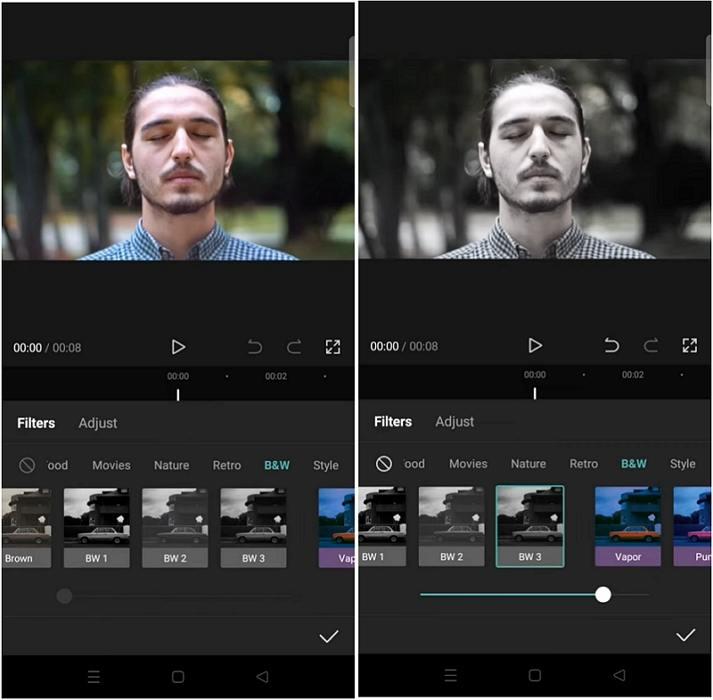Pick the BW 3 filter in the left screen
Viewport: 713px width, 700px height.
pyautogui.click(x=254, y=527)
